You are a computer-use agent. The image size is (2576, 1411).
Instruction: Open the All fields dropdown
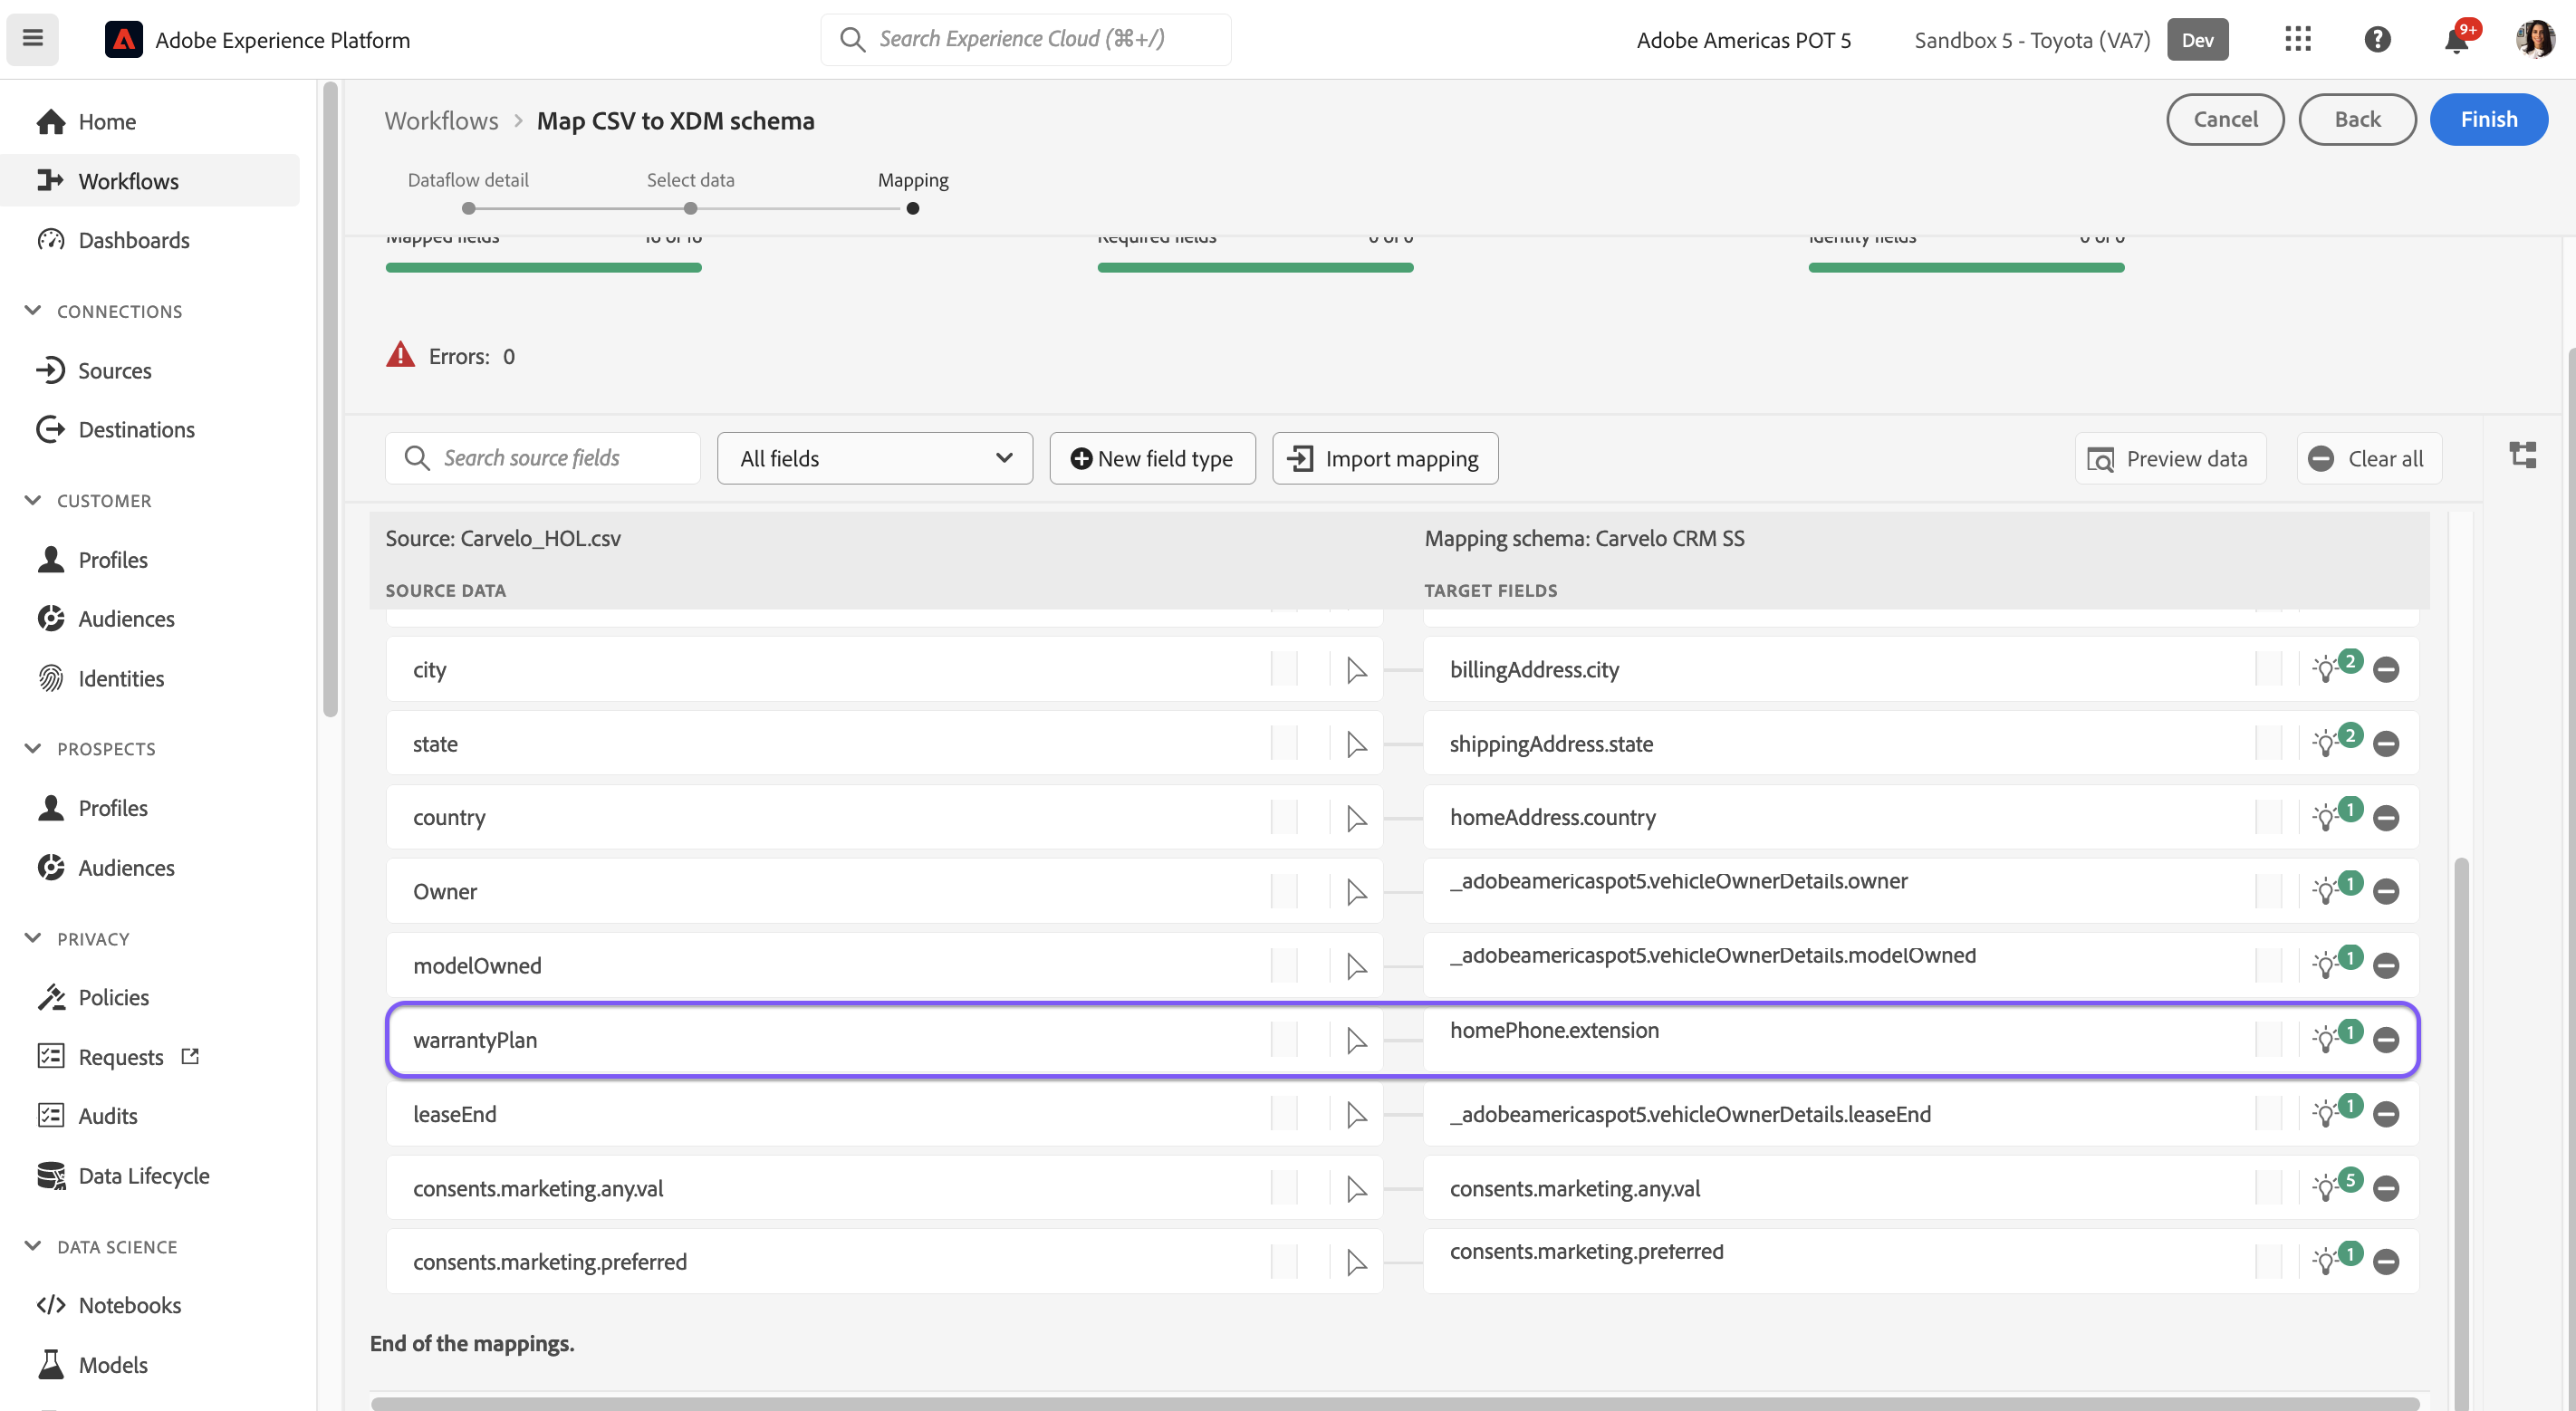(x=875, y=458)
